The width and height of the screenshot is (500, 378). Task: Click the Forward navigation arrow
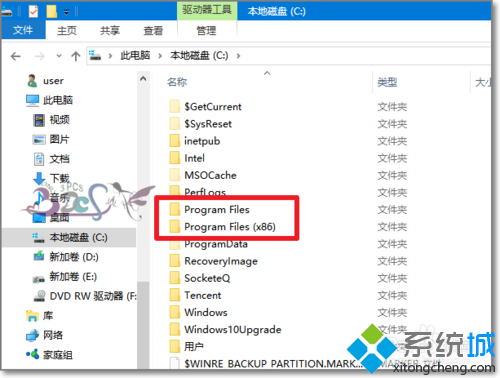pyautogui.click(x=39, y=56)
